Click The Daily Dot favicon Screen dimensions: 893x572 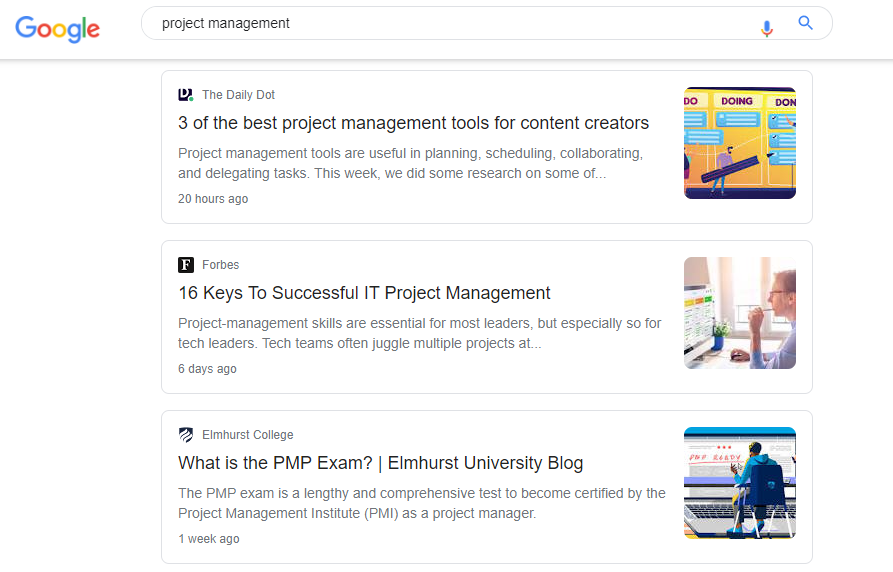pos(185,95)
